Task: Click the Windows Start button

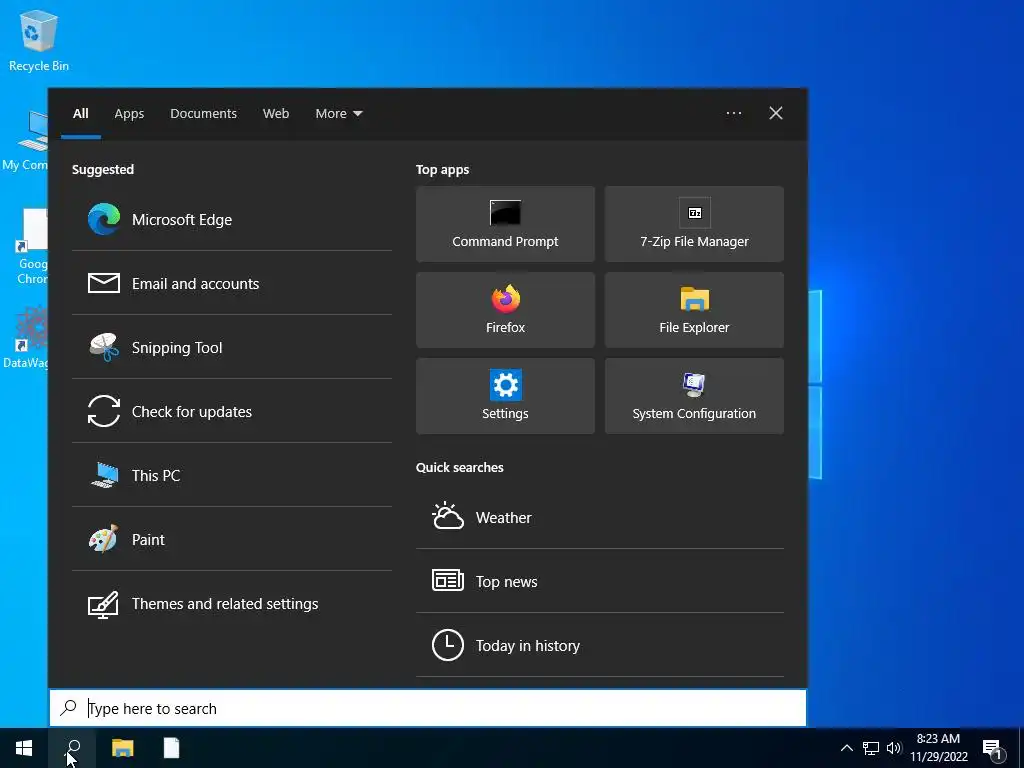Action: tap(24, 748)
